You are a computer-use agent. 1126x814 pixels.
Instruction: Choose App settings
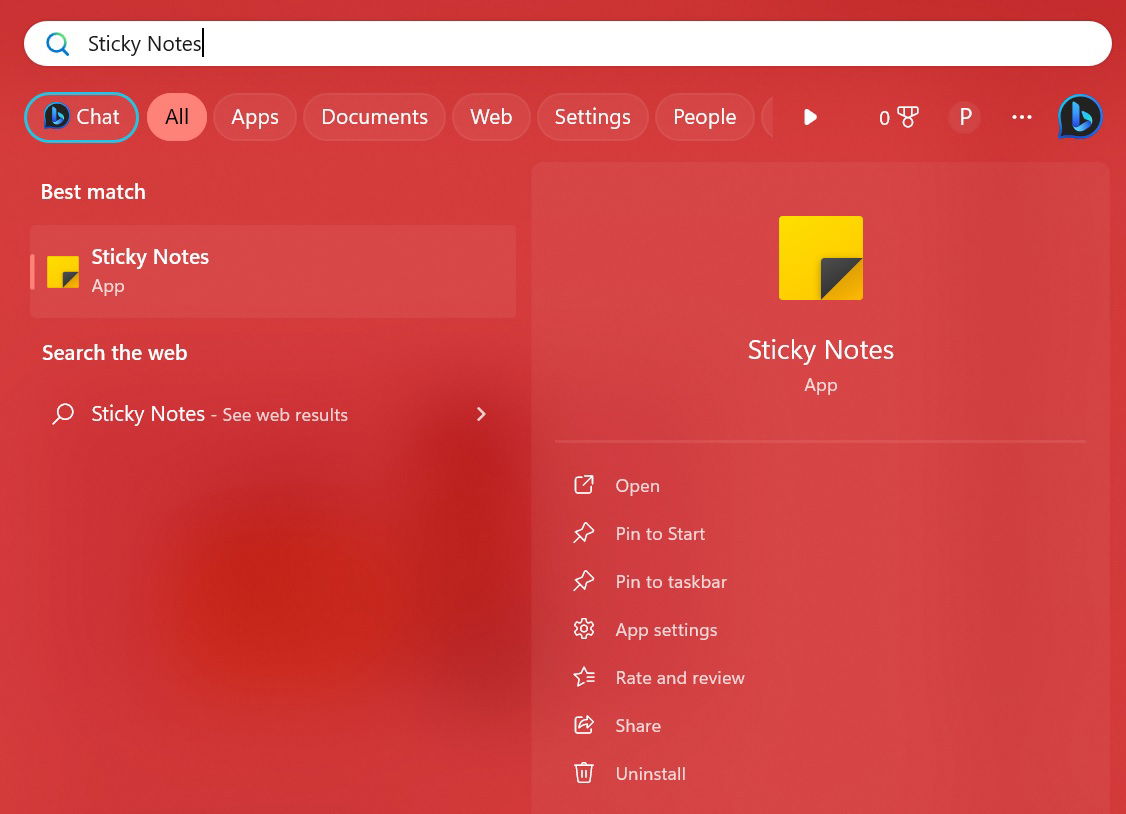click(666, 630)
